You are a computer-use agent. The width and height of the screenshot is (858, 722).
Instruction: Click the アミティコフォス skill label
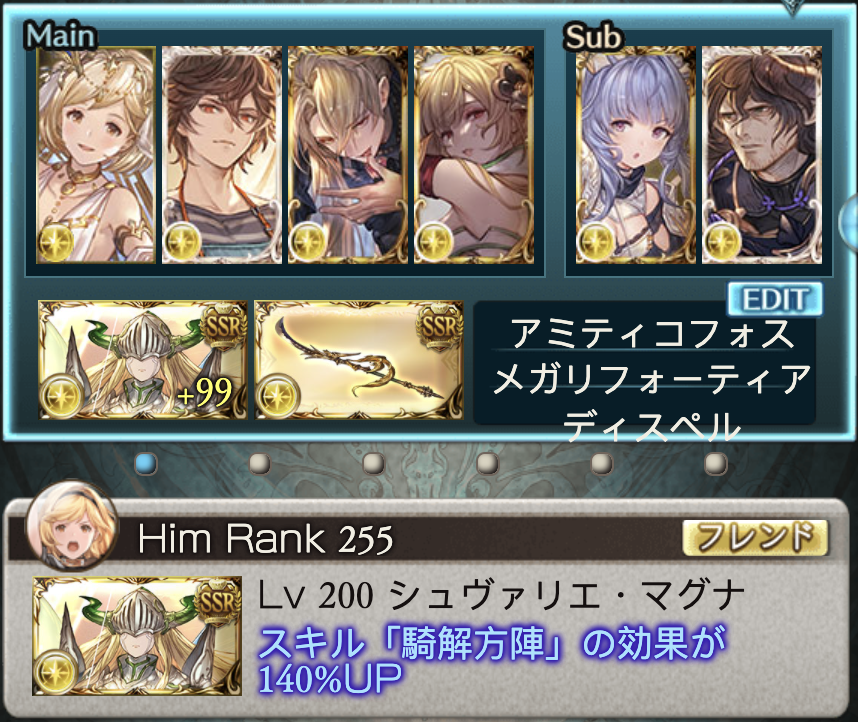click(652, 333)
